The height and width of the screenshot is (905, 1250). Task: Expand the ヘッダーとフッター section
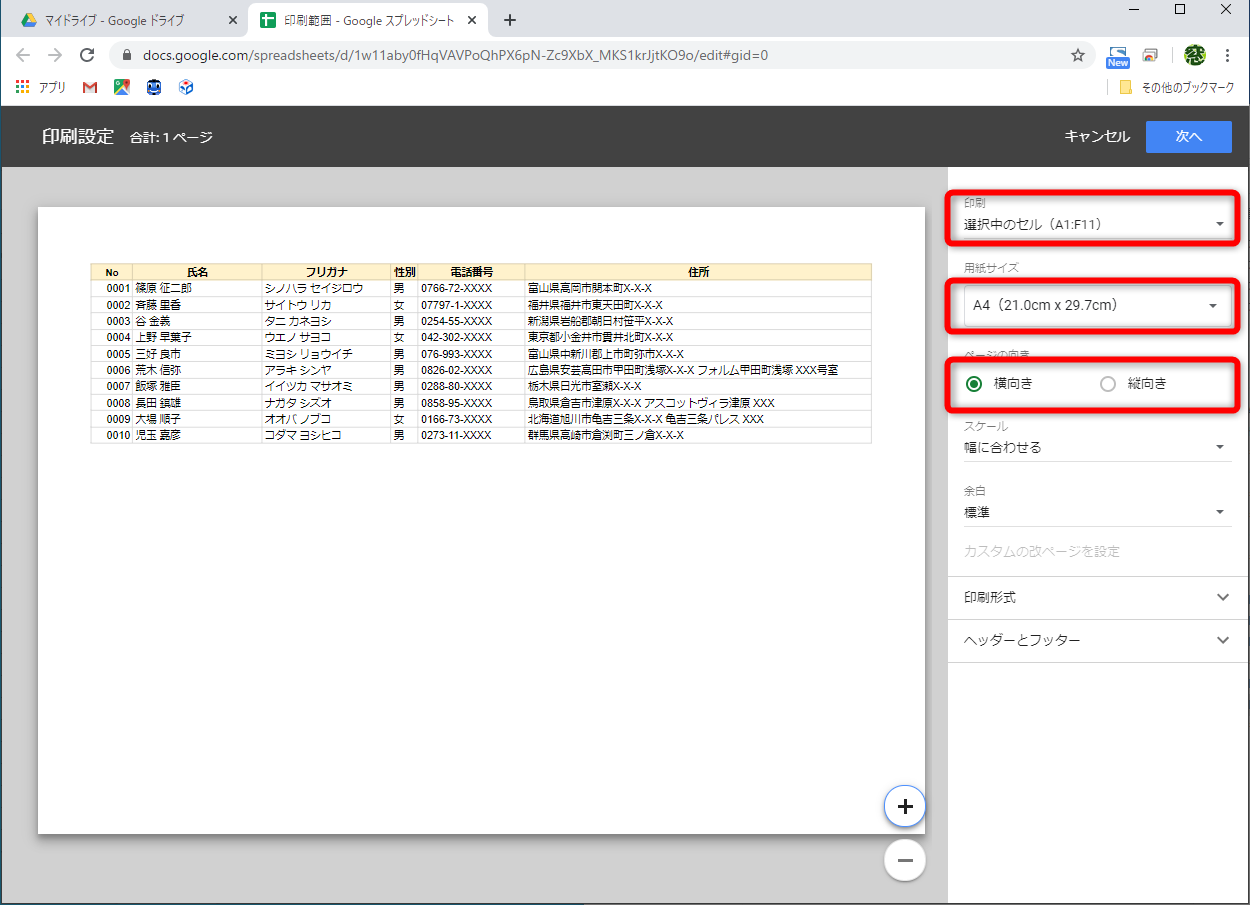coord(1097,640)
